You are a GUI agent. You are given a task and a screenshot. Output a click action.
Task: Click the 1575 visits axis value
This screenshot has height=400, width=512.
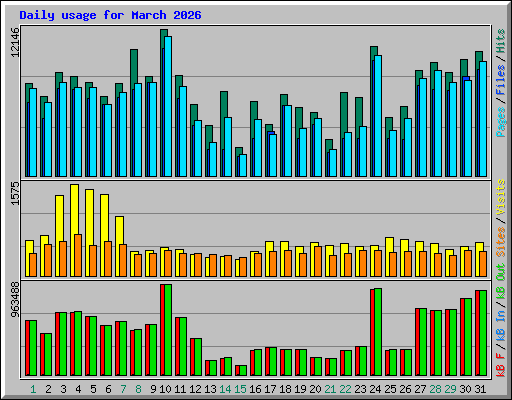point(15,193)
